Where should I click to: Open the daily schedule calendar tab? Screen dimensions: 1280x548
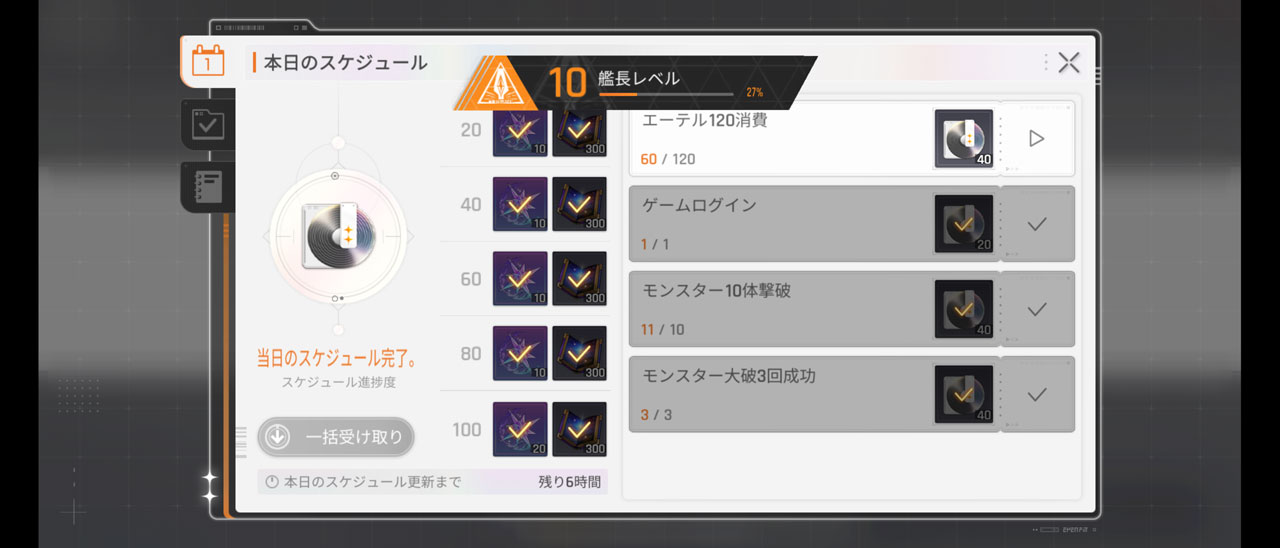207,62
